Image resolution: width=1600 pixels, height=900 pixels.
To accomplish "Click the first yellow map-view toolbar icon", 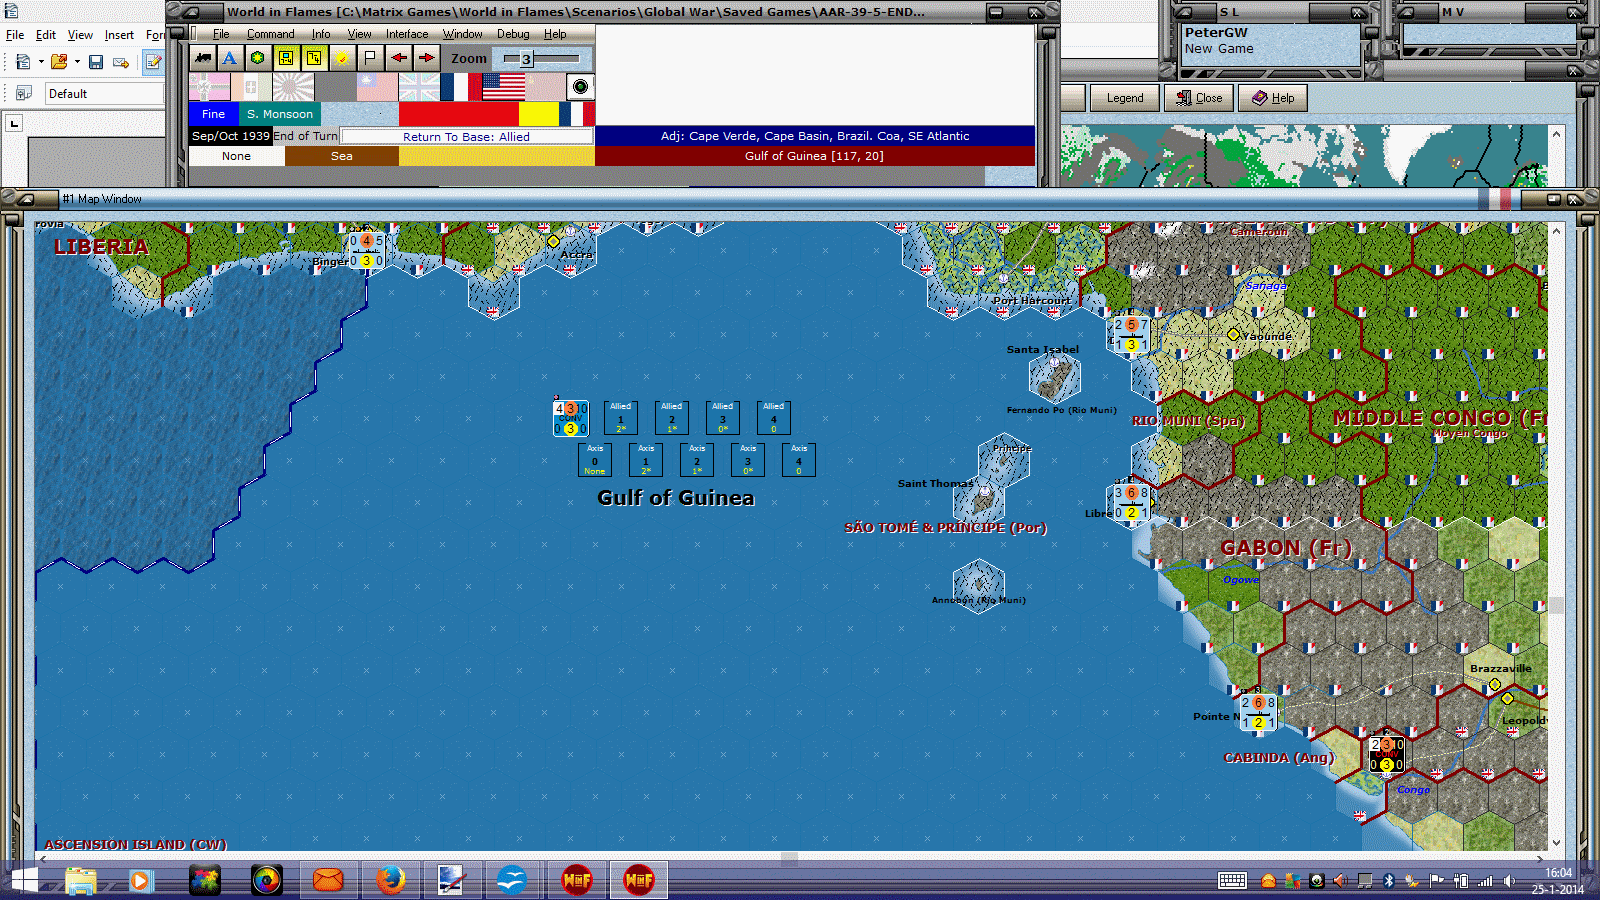I will point(286,58).
